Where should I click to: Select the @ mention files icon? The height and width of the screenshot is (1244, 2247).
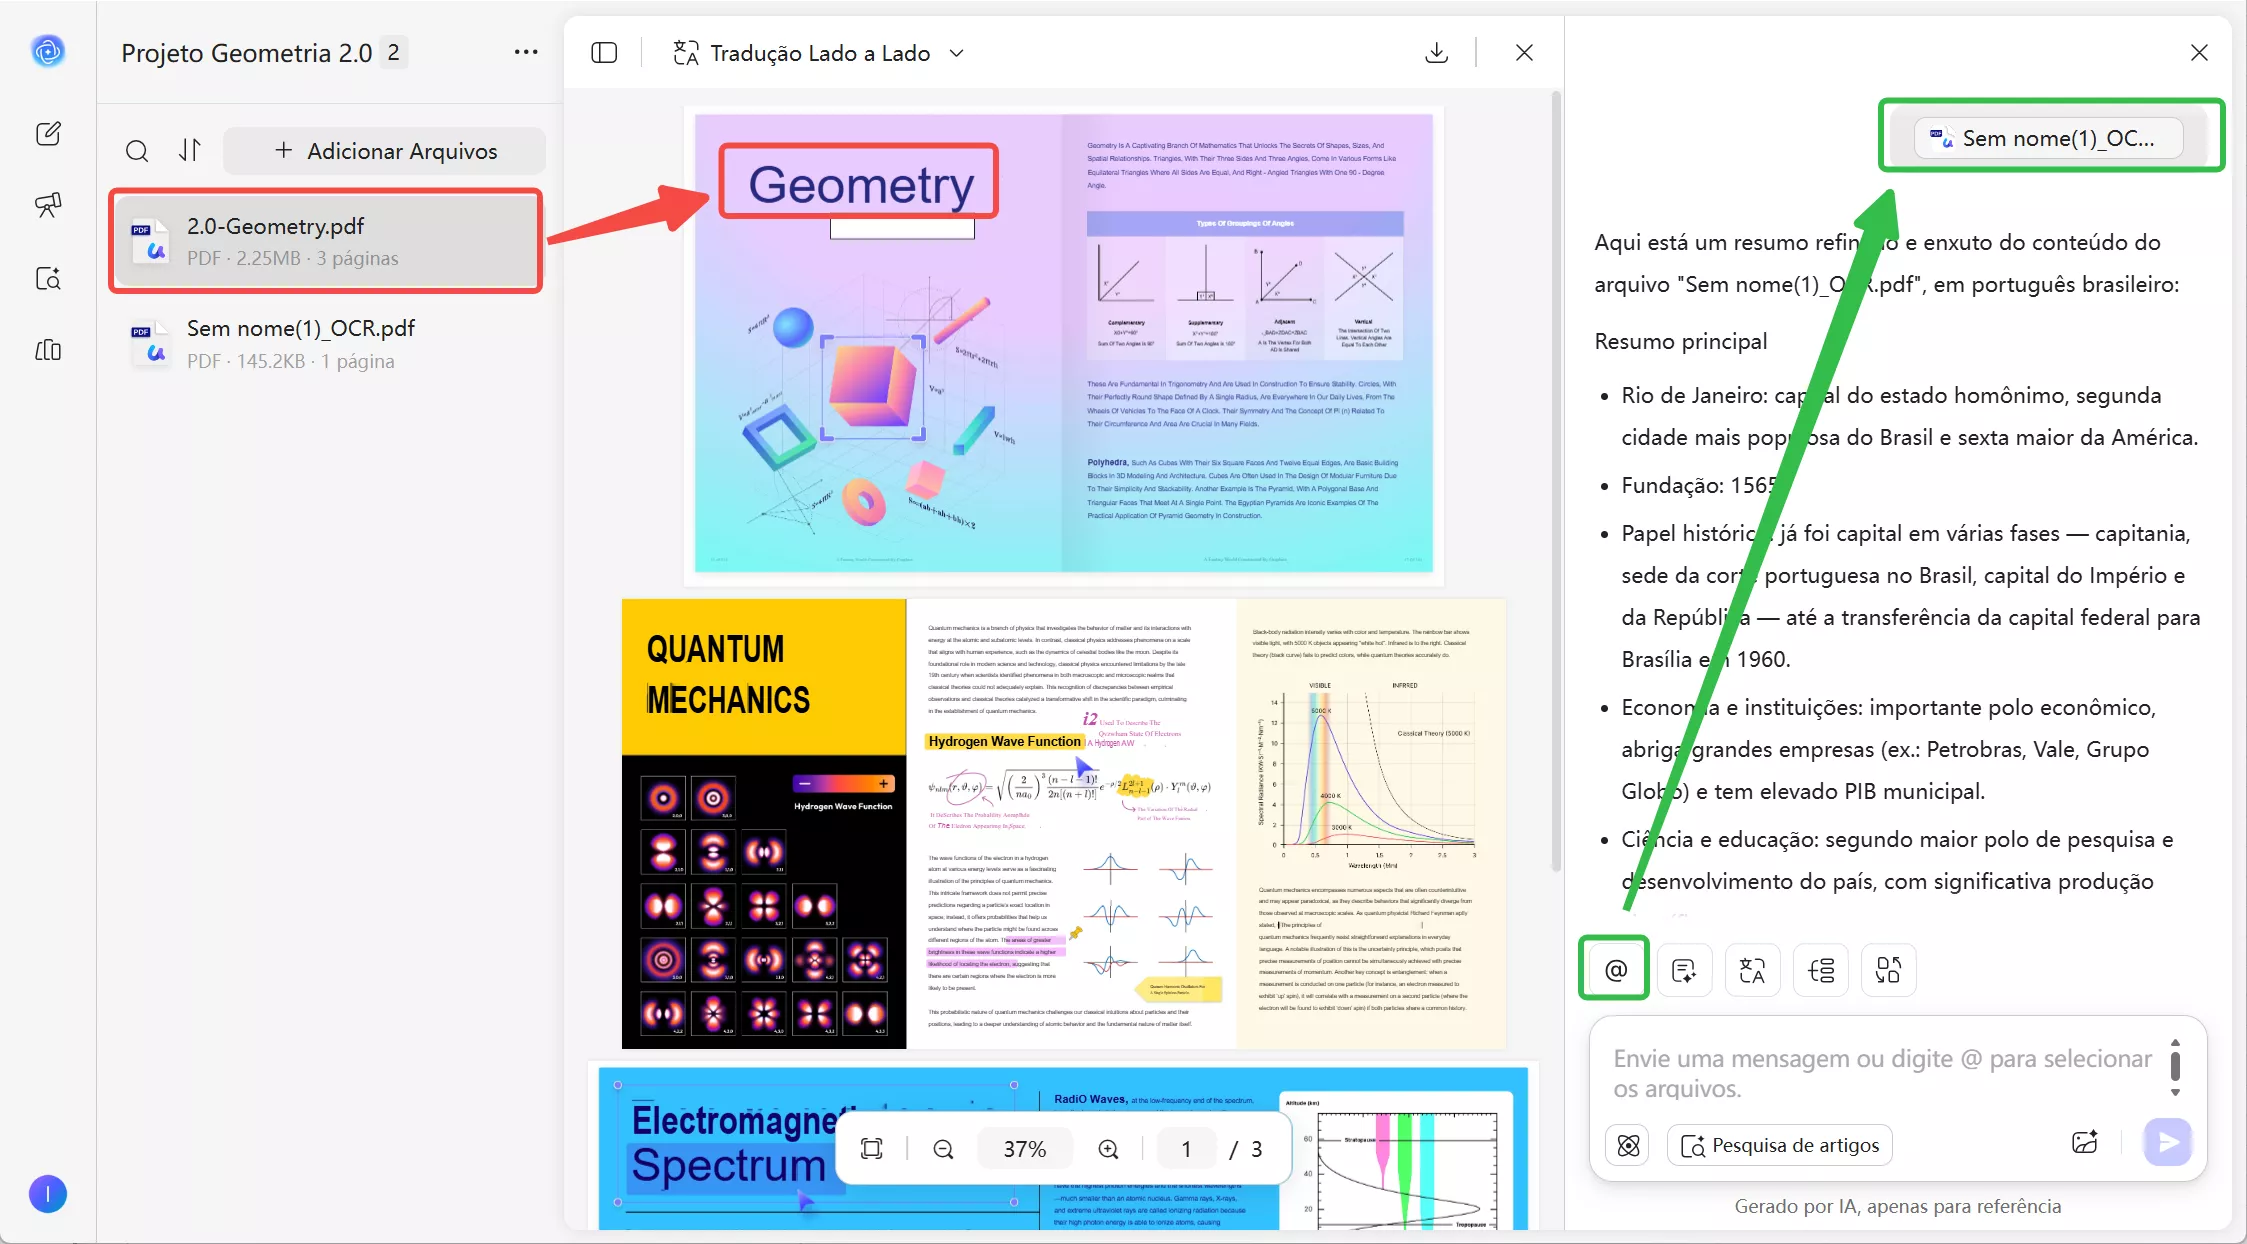(x=1613, y=969)
